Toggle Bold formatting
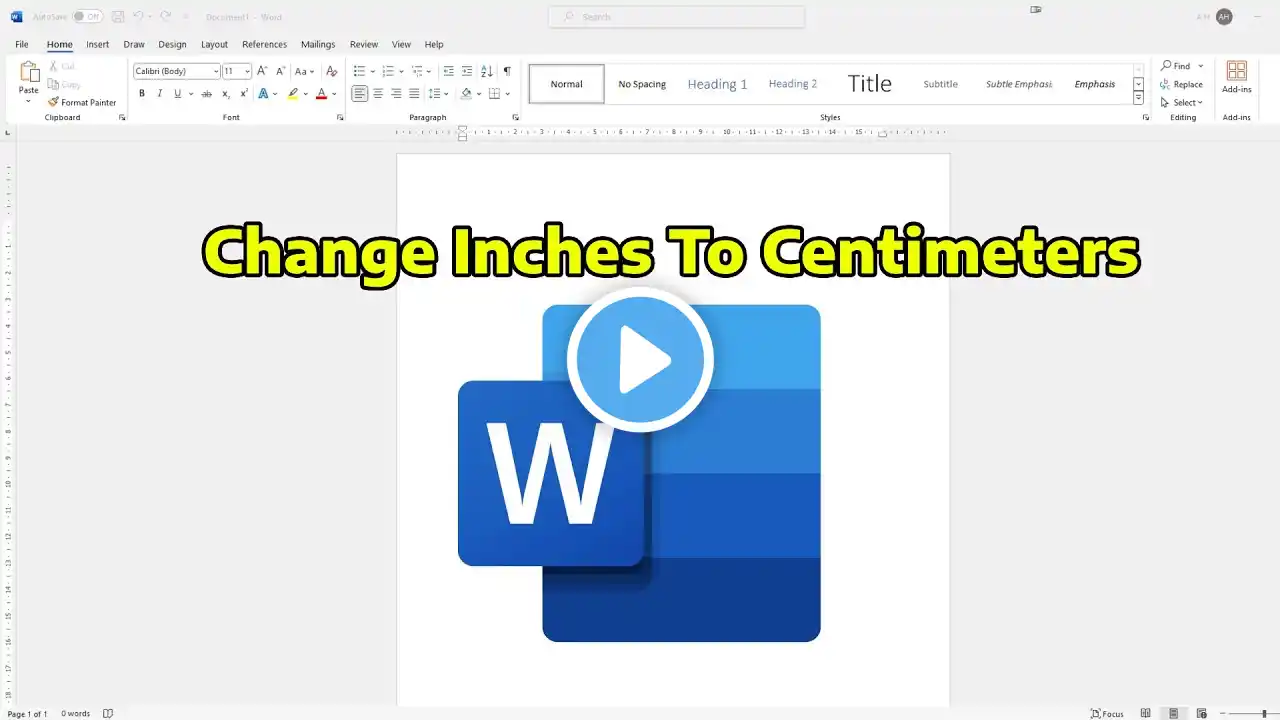 pos(142,94)
